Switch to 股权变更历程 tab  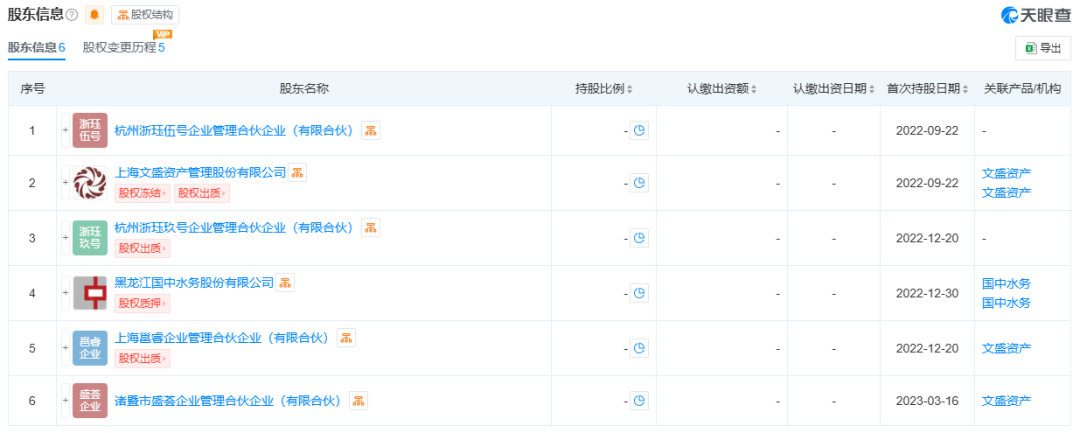[123, 47]
